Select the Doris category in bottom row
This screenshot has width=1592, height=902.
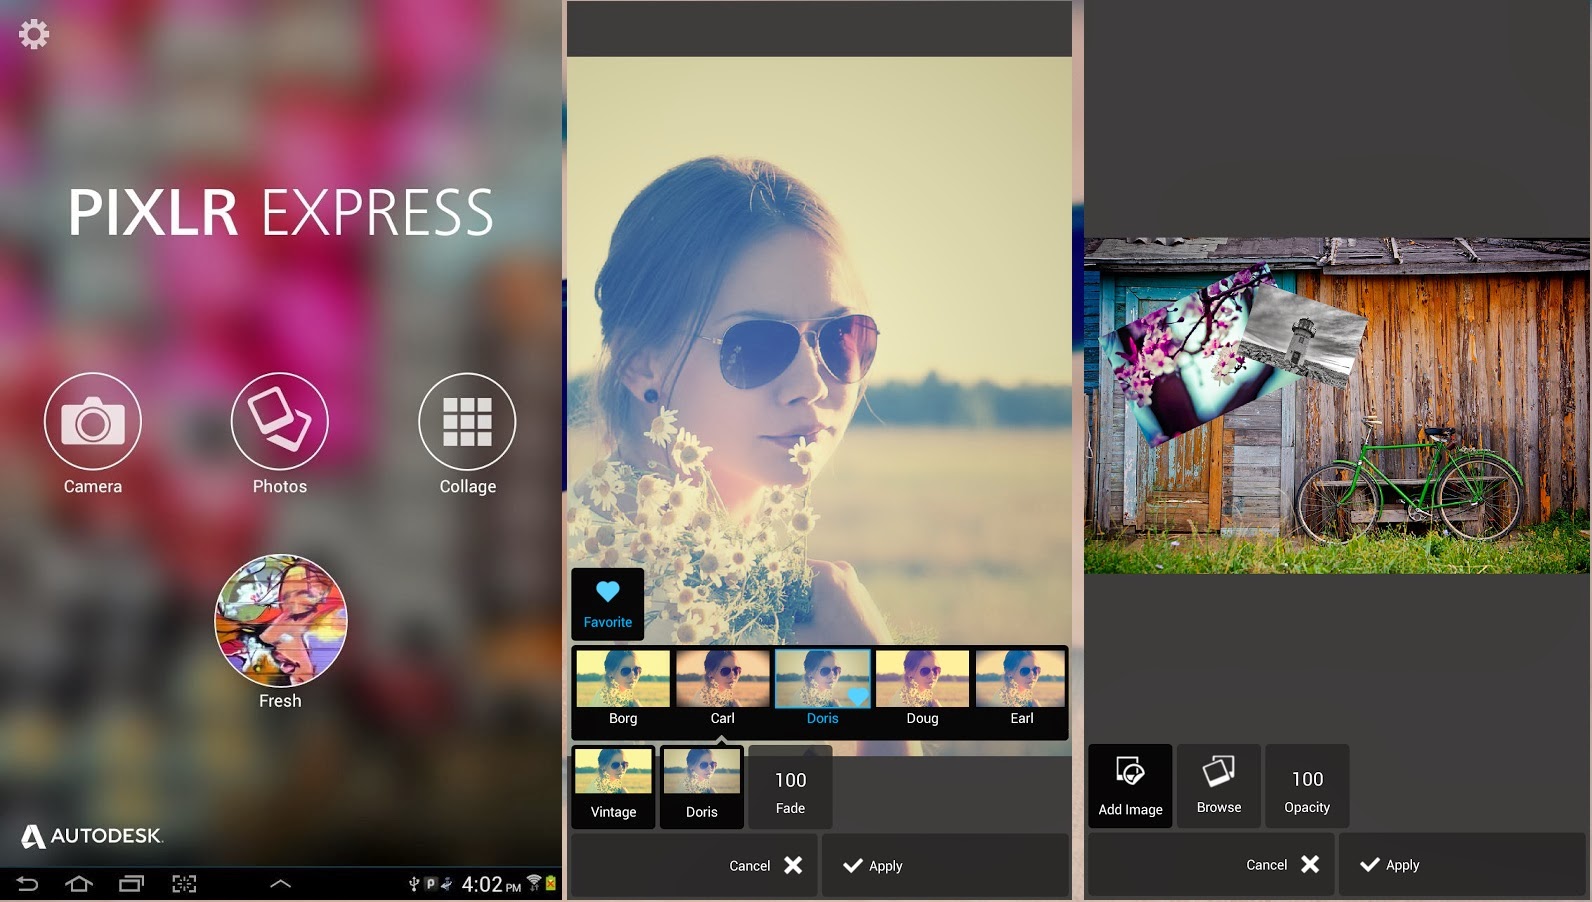(701, 787)
